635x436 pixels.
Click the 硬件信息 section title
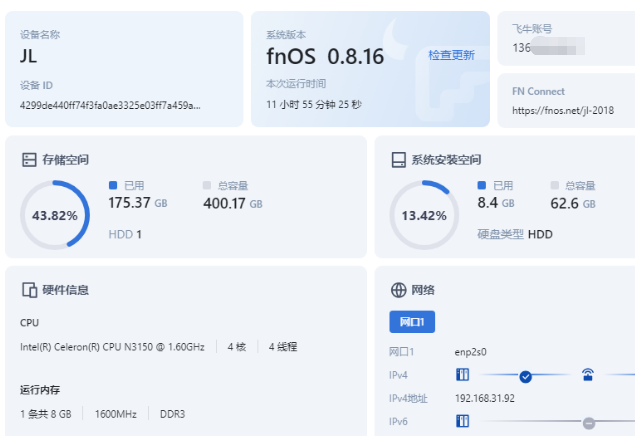pyautogui.click(x=65, y=290)
